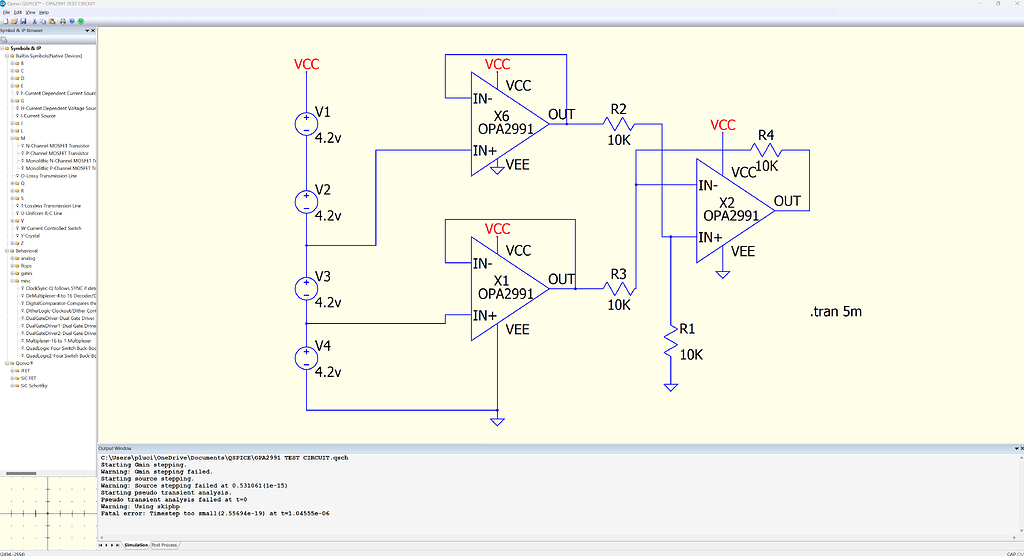1024x556 pixels.
Task: Click the Open file folder icon
Action: (14, 21)
